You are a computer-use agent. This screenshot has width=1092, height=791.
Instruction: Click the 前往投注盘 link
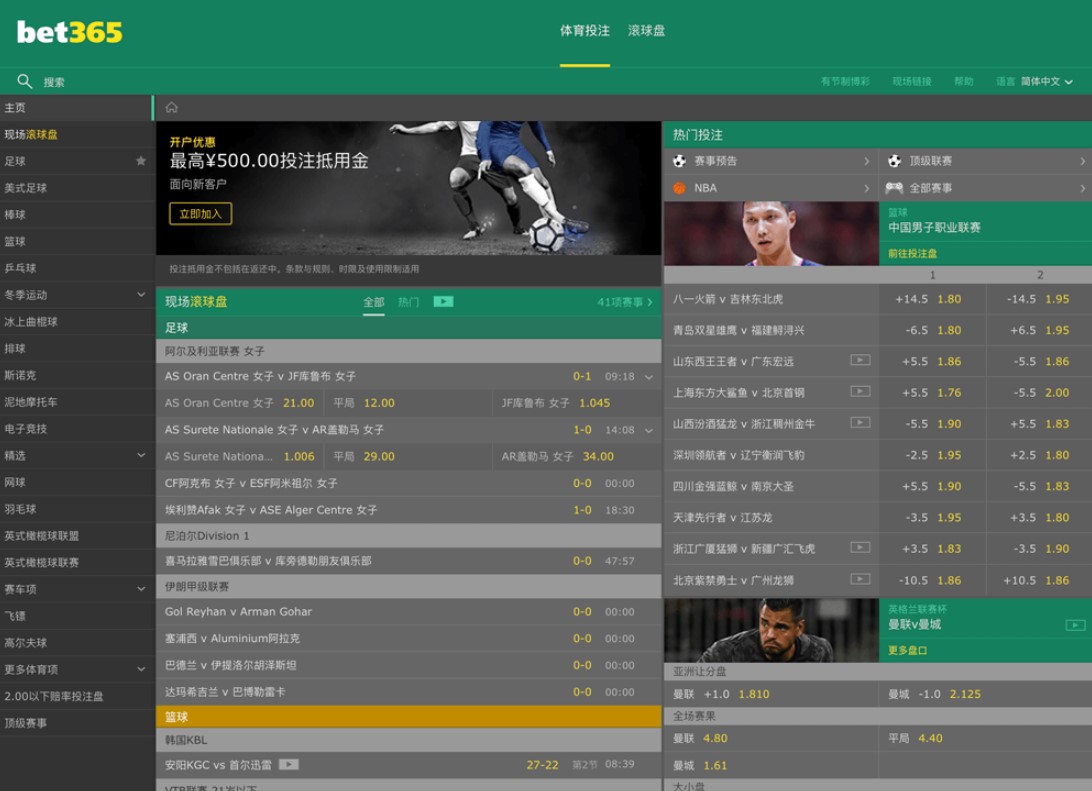(912, 253)
